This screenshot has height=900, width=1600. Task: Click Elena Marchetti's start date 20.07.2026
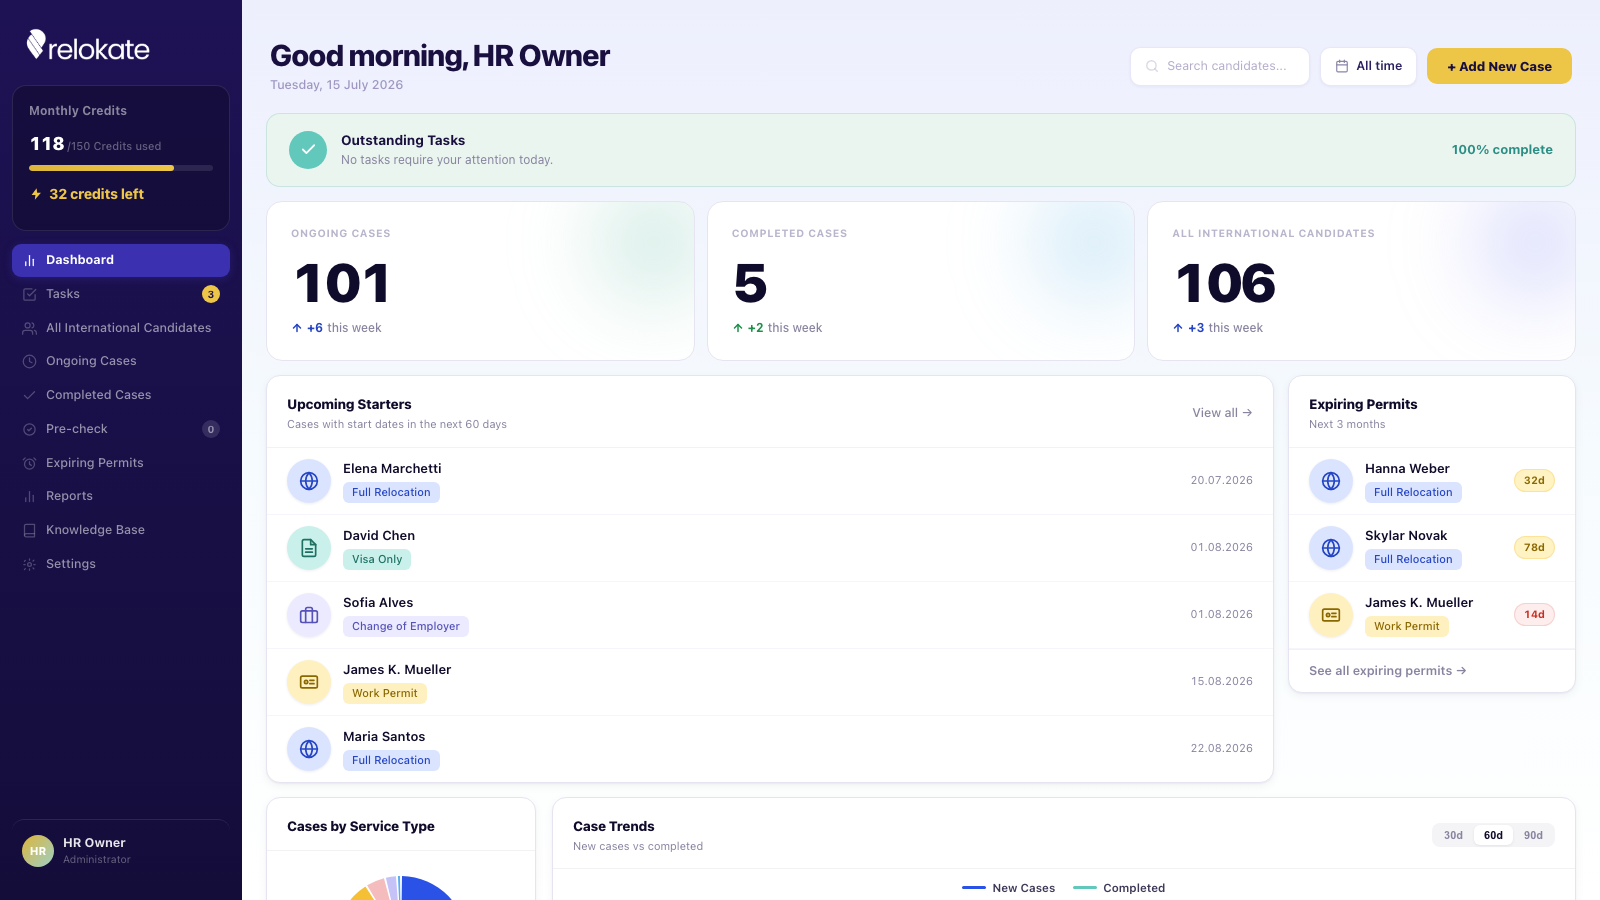coord(1221,481)
